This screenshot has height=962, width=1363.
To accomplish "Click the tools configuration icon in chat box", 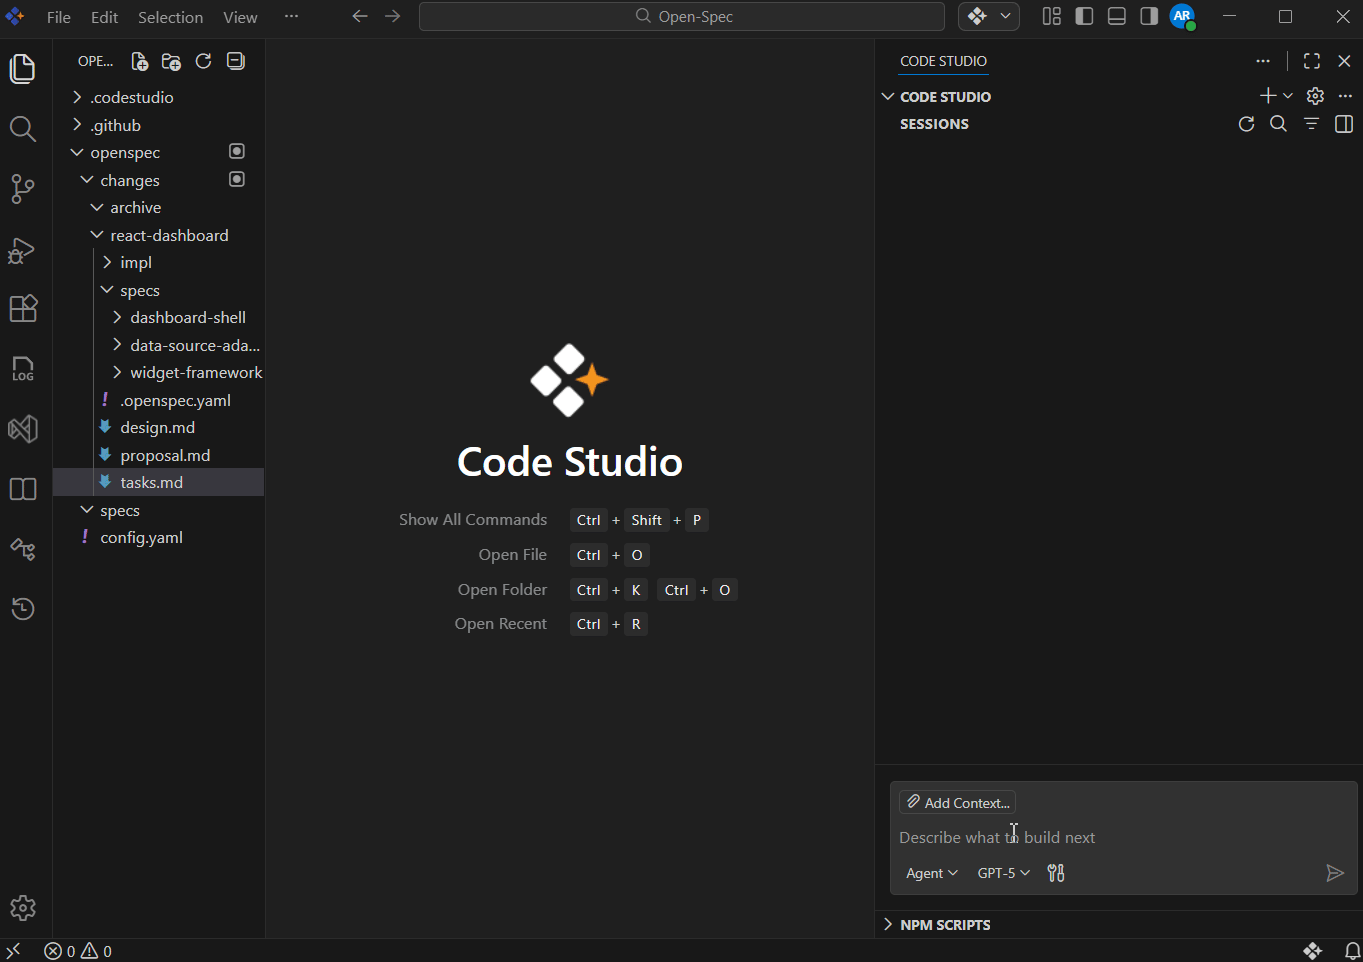I will [x=1056, y=873].
